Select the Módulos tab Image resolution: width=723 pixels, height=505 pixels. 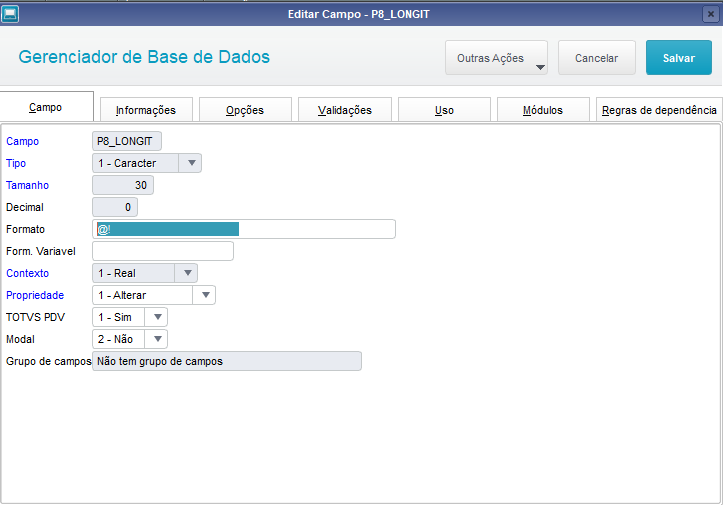pos(543,110)
